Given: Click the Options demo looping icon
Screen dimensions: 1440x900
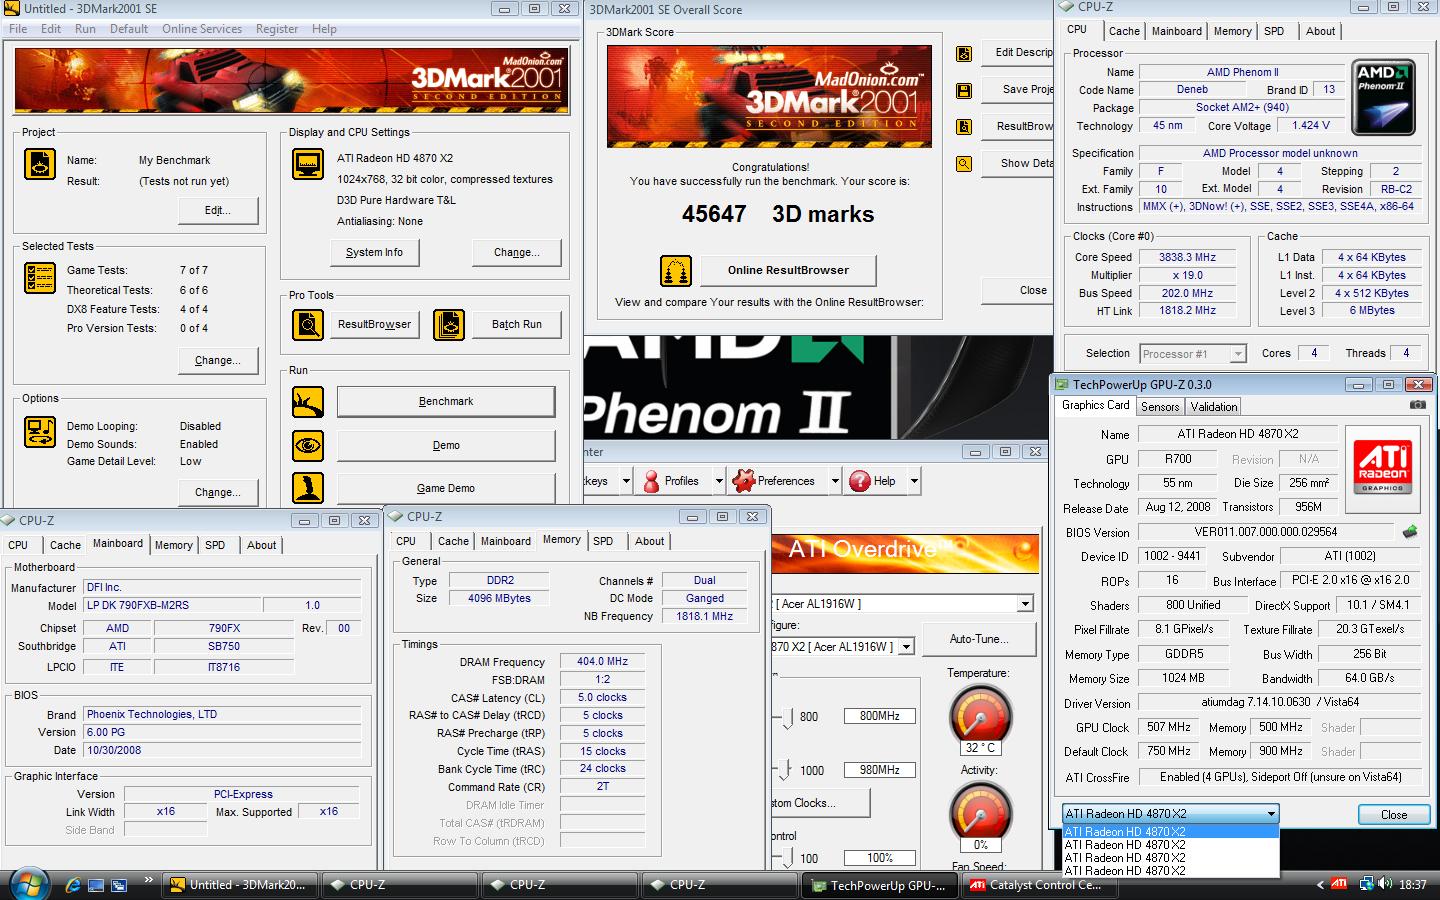Looking at the screenshot, I should tap(39, 432).
